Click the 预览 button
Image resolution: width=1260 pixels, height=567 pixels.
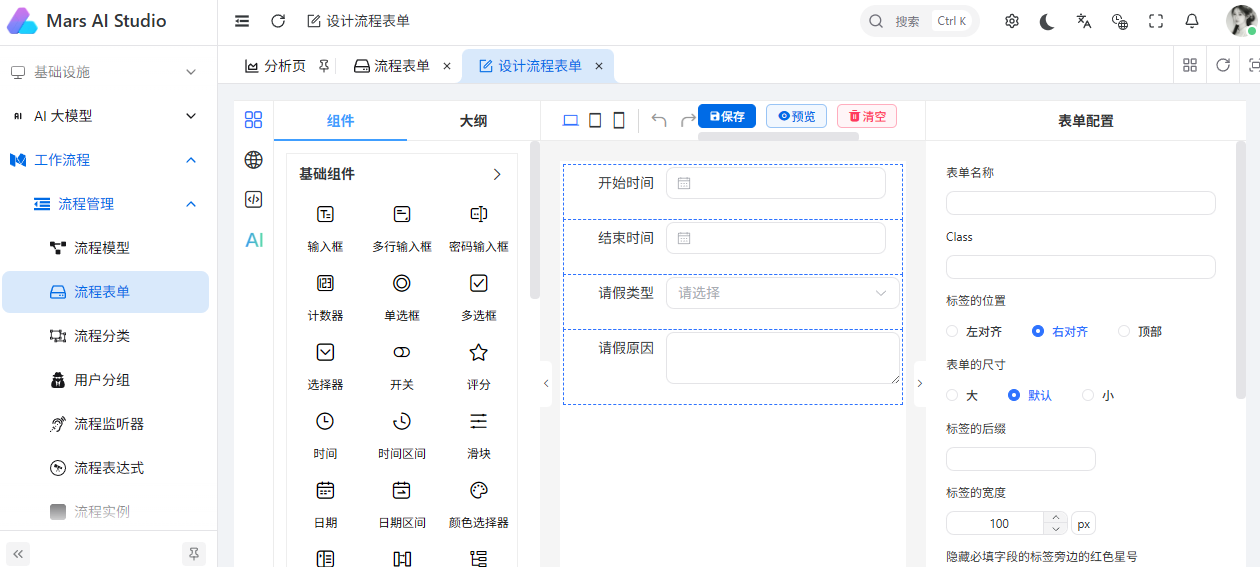click(796, 116)
